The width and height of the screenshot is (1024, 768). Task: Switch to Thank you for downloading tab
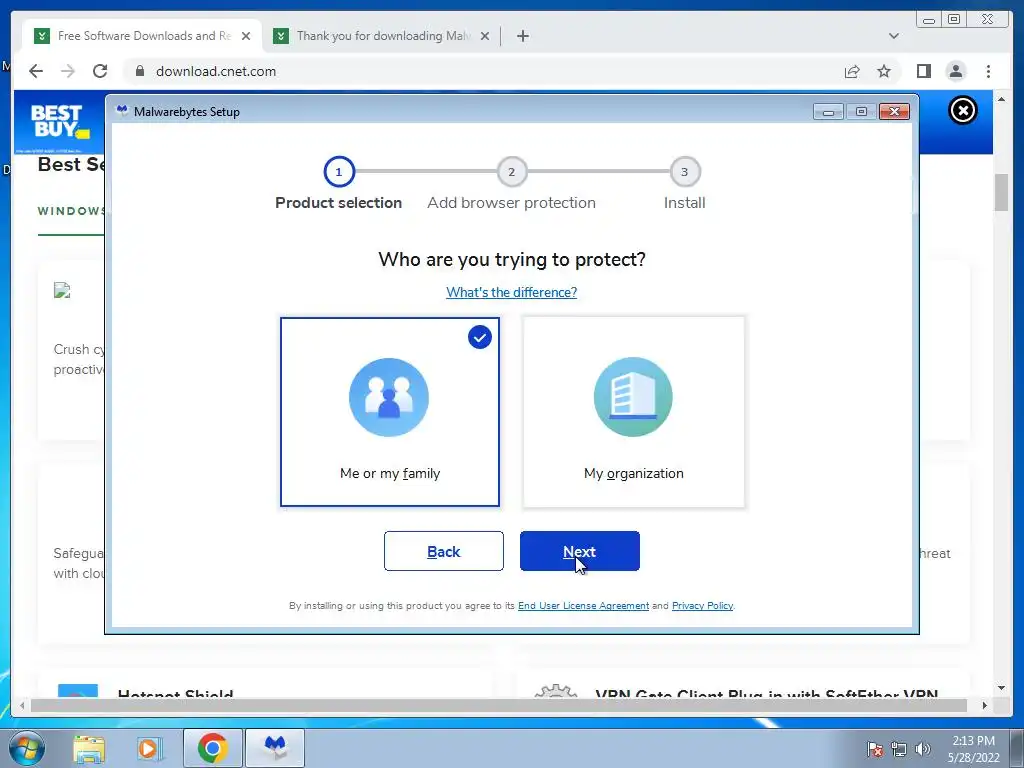point(381,36)
